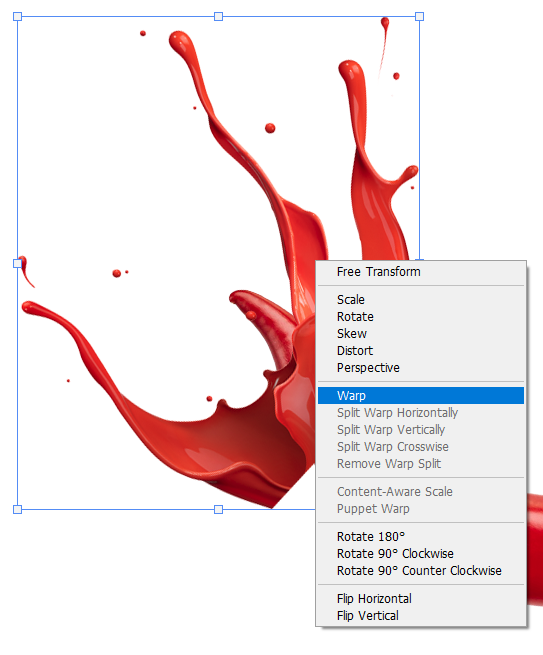Image resolution: width=543 pixels, height=655 pixels.
Task: Click Remove Warp Split entry
Action: pos(421,464)
